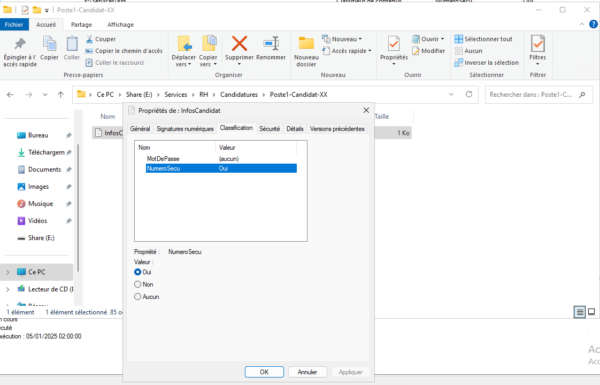Select the NumeroSecu property row
This screenshot has width=600, height=385.
(x=221, y=168)
